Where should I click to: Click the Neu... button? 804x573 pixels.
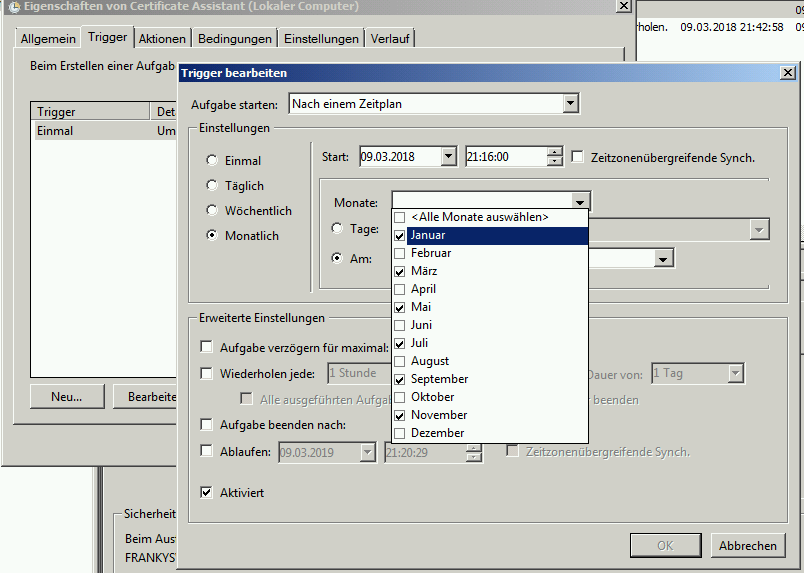tap(66, 396)
